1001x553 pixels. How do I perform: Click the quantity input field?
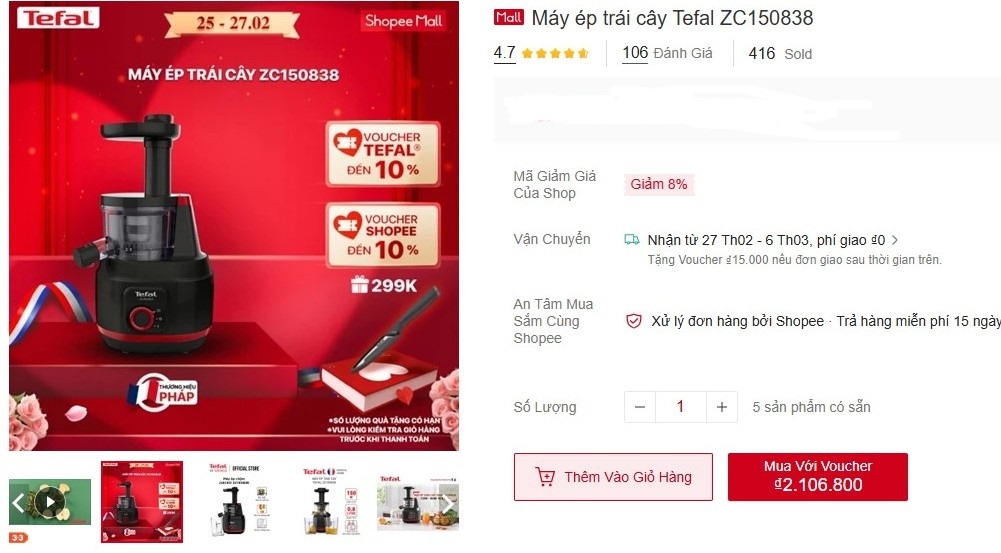(x=681, y=407)
